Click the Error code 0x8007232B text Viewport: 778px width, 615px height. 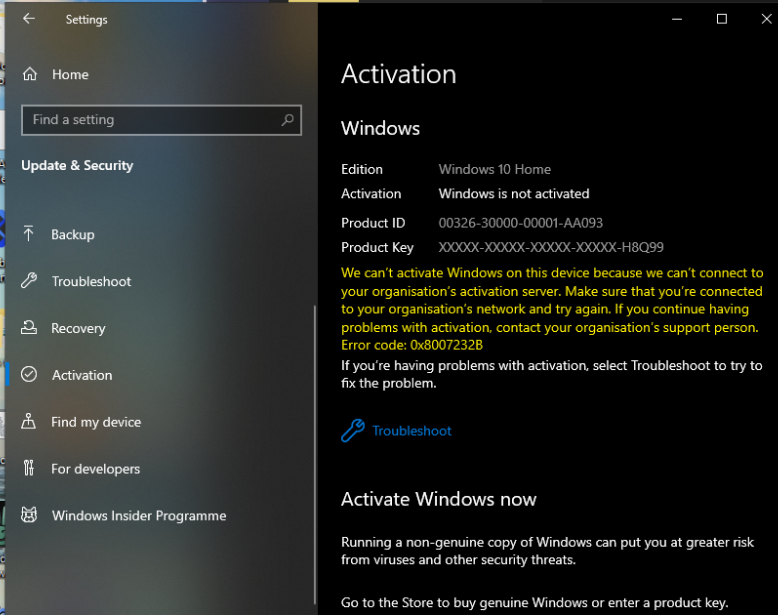point(412,345)
